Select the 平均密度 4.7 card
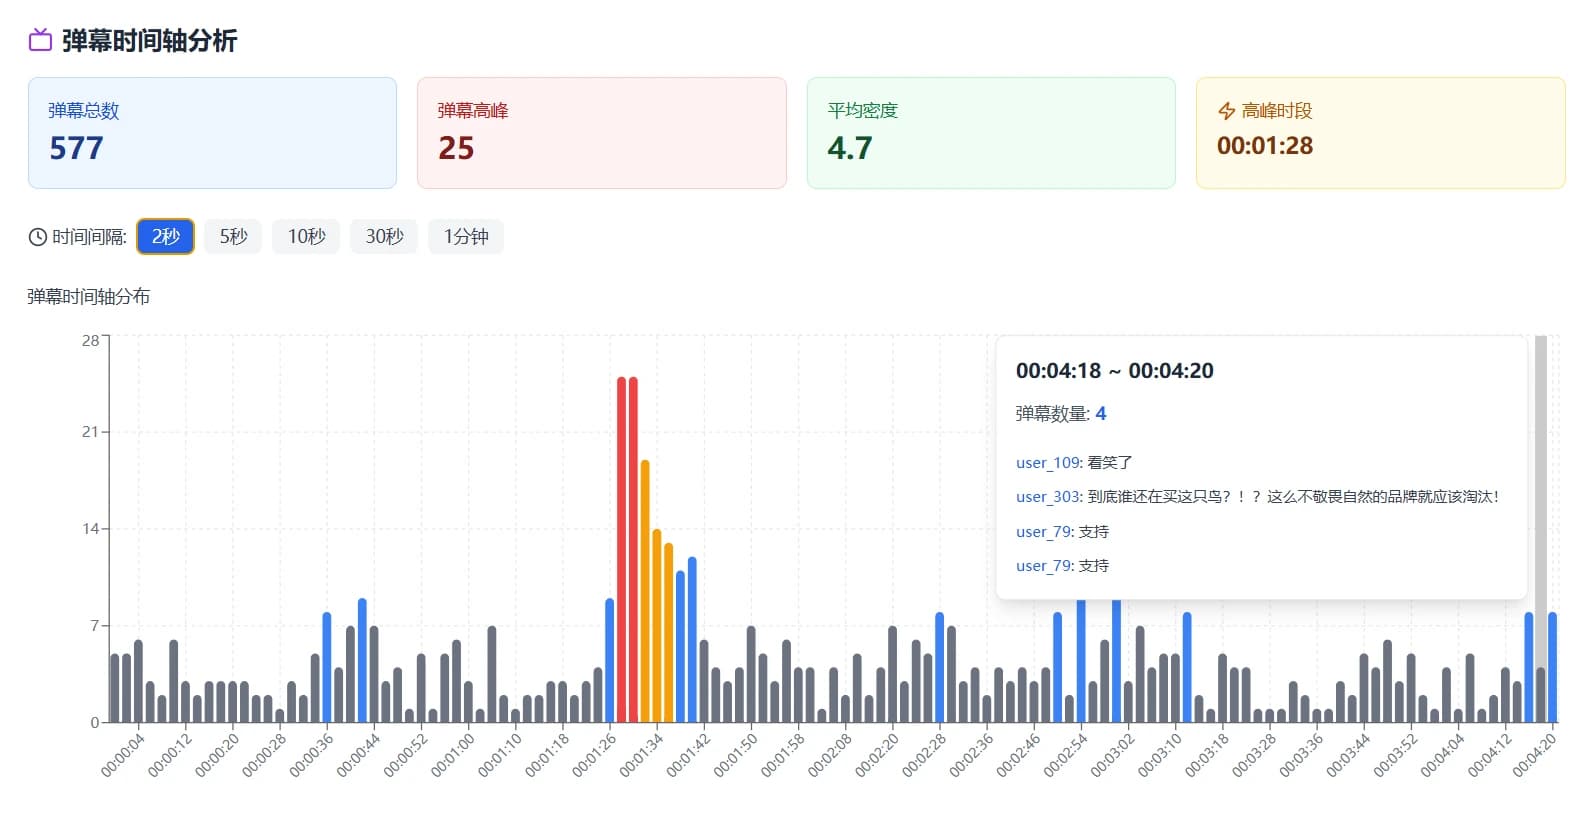The width and height of the screenshot is (1577, 828). [x=990, y=133]
